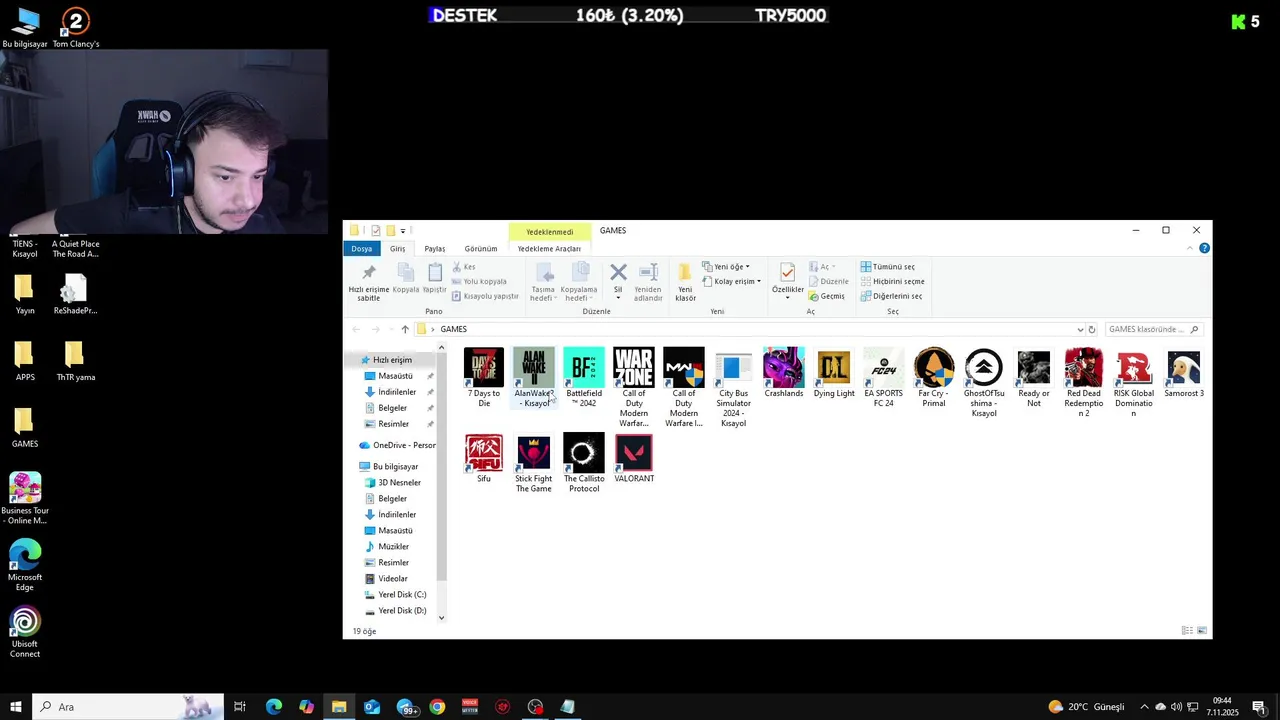Select the Samorost 3 shortcut
This screenshot has height=720, width=1280.
(x=1184, y=373)
